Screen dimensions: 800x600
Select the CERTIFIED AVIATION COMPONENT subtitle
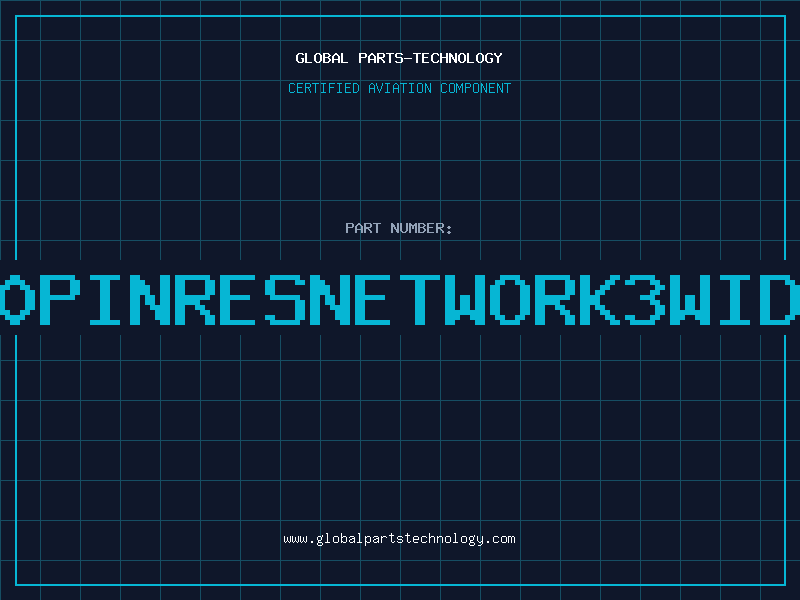tap(399, 88)
